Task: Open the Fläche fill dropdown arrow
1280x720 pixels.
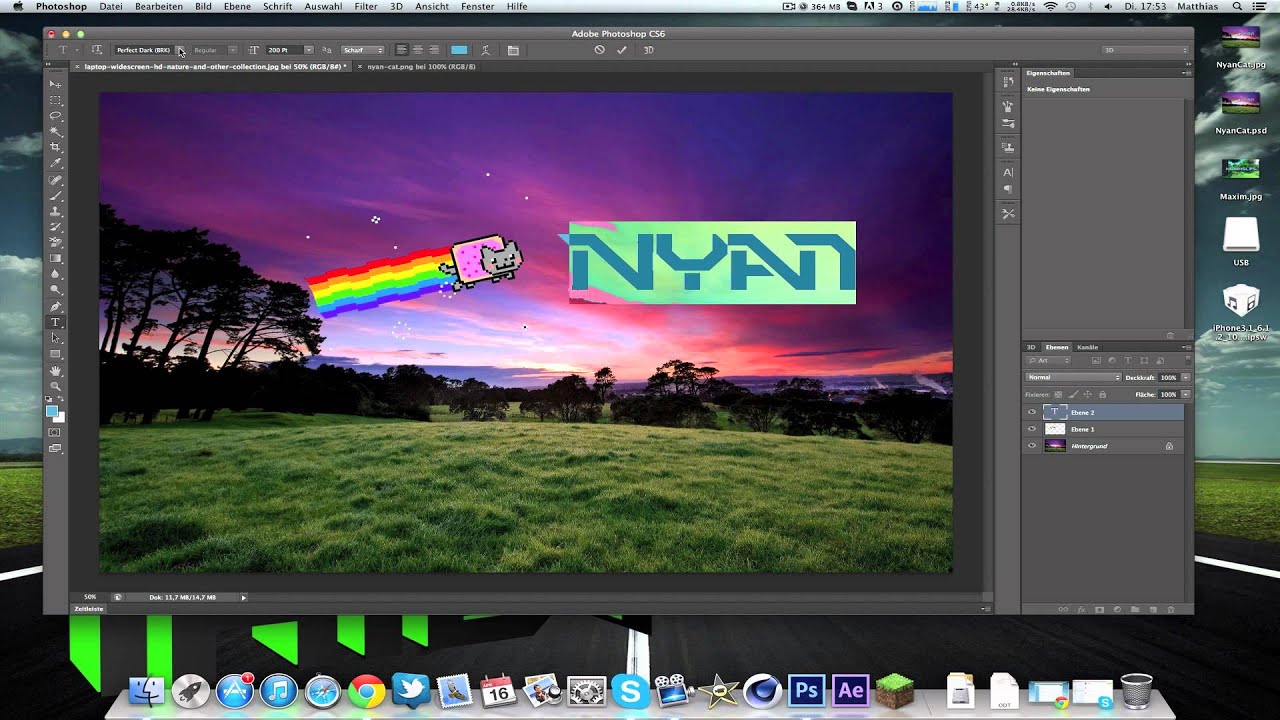Action: pyautogui.click(x=1185, y=394)
